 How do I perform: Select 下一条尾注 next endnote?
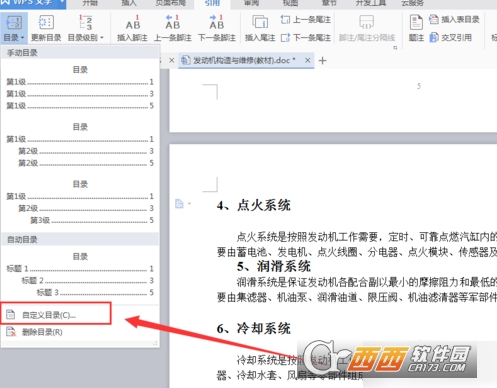click(306, 37)
